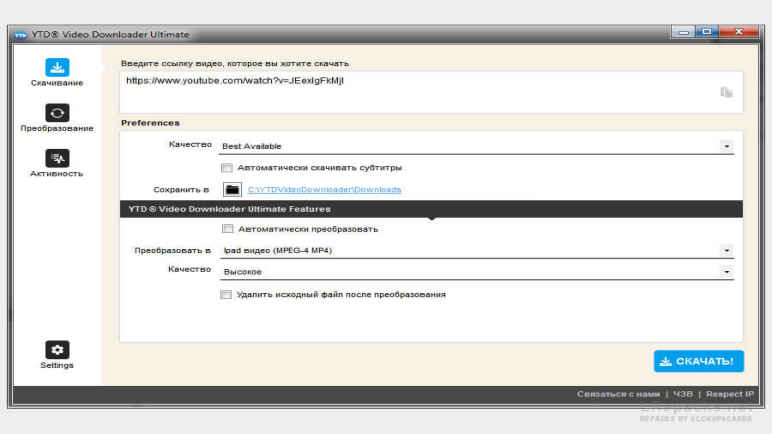
Task: Enable Автоматически скачивать субтитры checkbox
Action: (x=227, y=168)
